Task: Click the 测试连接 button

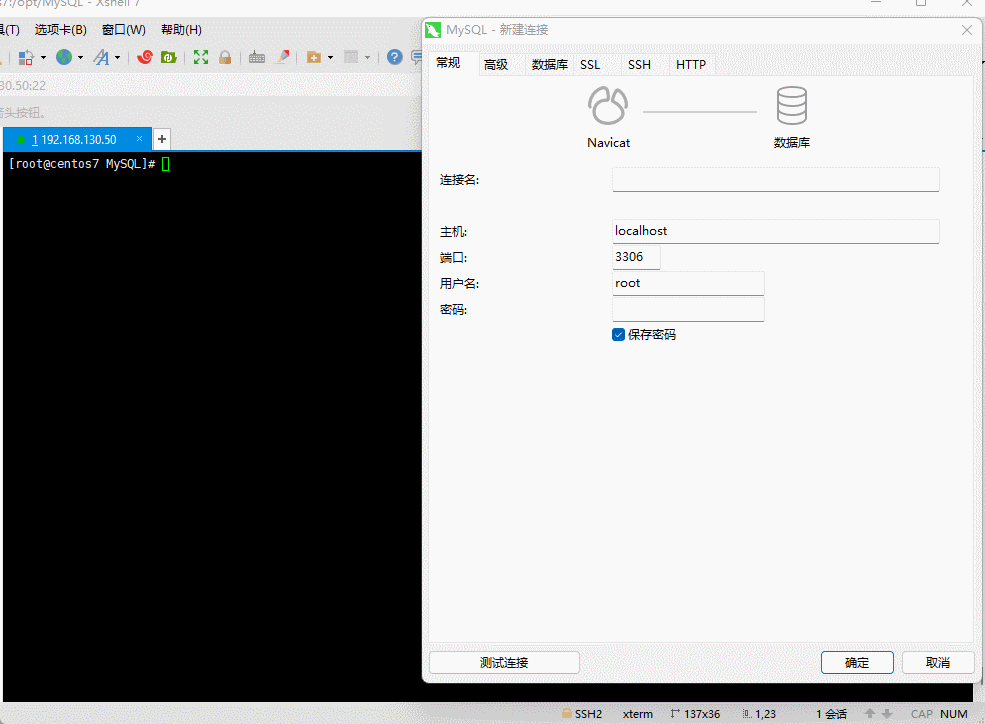Action: pos(504,662)
